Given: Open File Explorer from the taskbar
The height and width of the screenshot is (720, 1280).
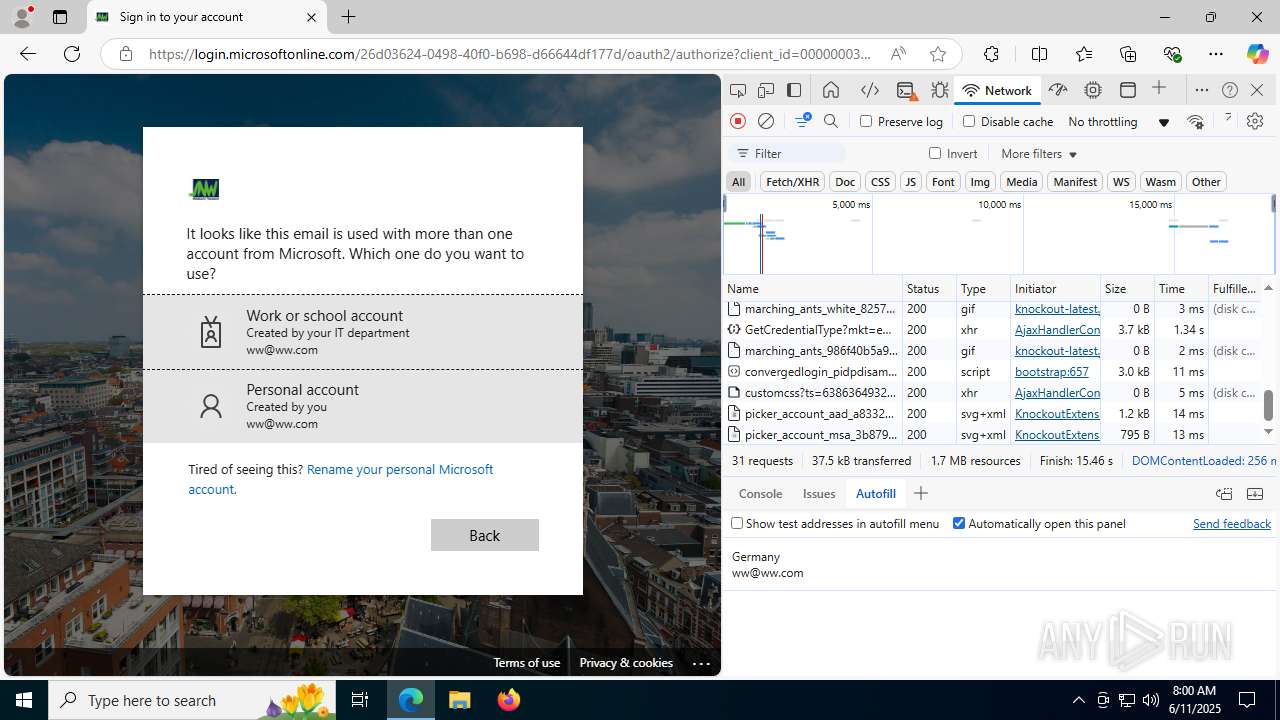Looking at the screenshot, I should 460,700.
